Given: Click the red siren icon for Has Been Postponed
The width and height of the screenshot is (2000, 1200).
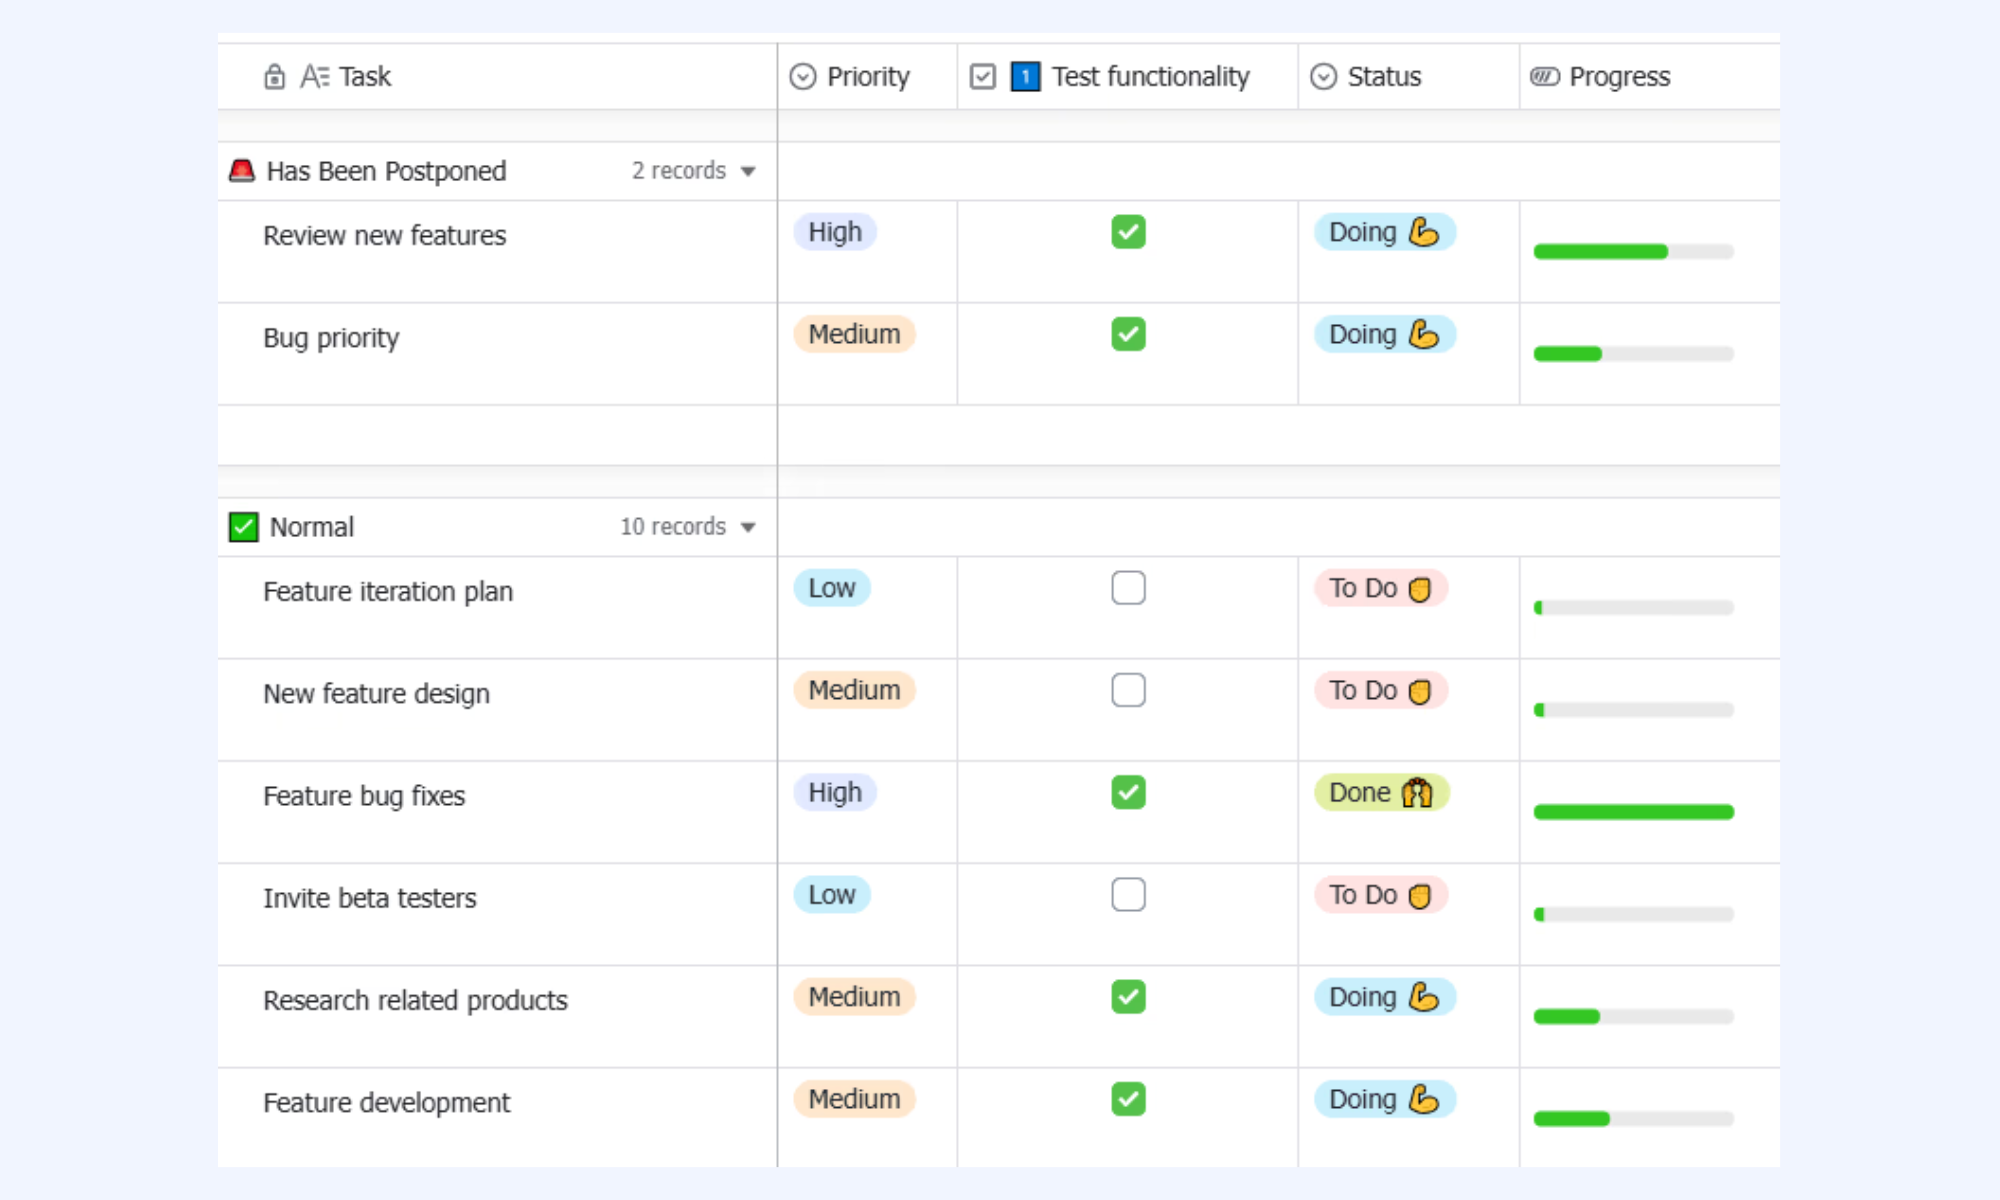Looking at the screenshot, I should [x=242, y=171].
